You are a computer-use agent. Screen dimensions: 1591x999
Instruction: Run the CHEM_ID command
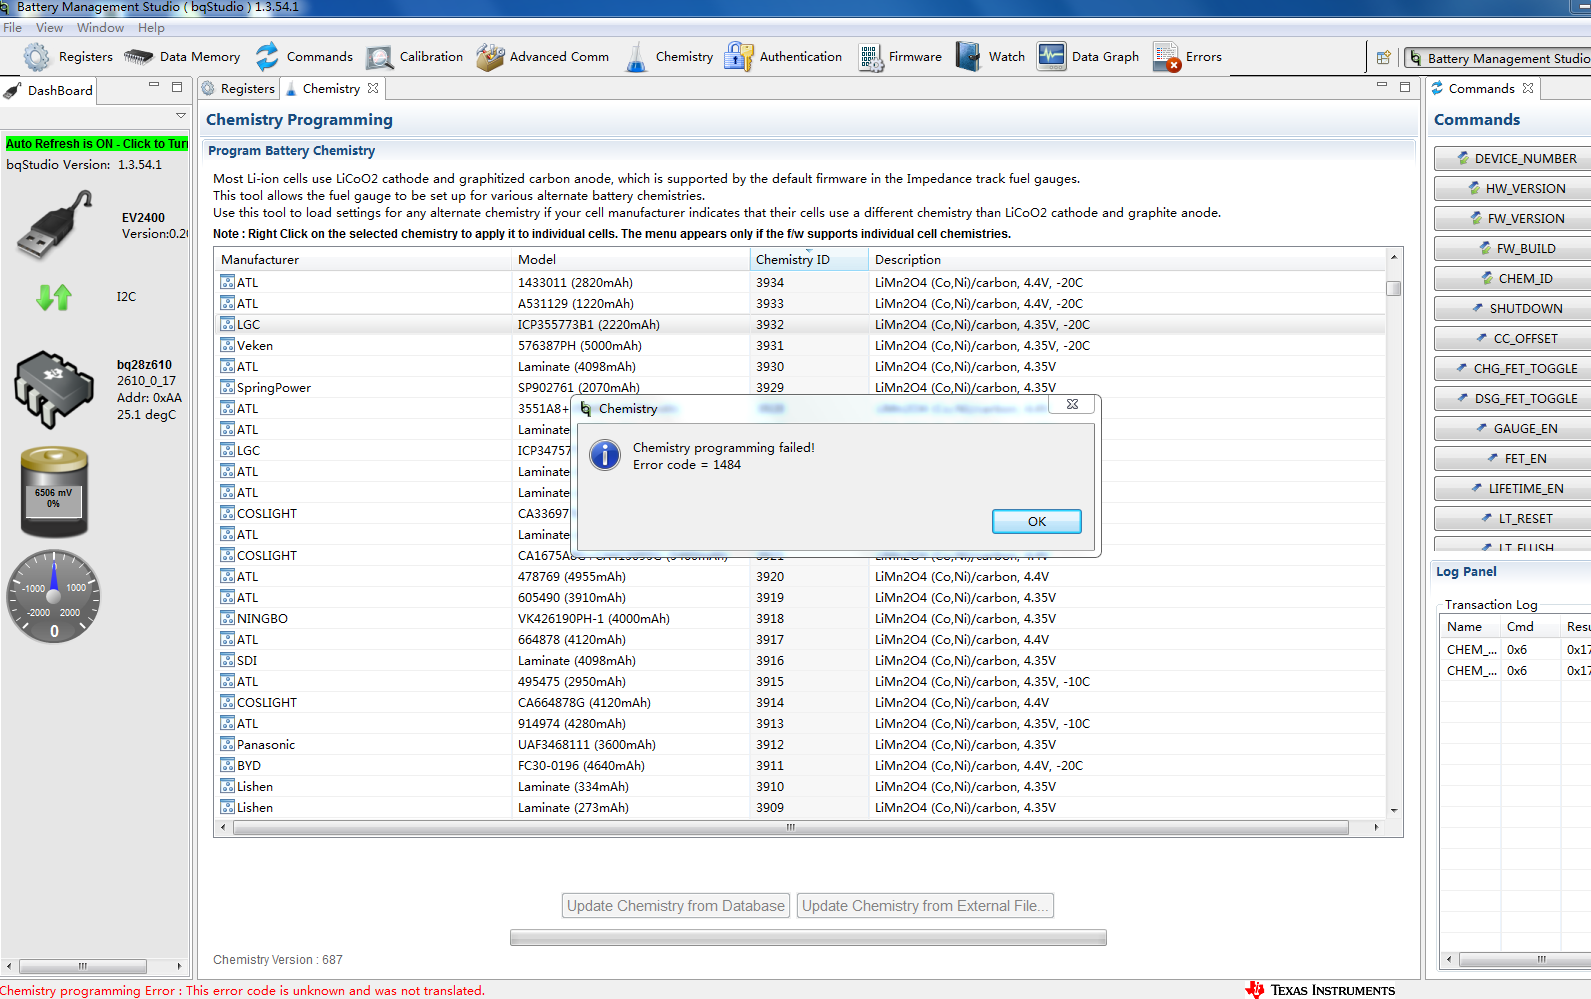click(x=1514, y=278)
